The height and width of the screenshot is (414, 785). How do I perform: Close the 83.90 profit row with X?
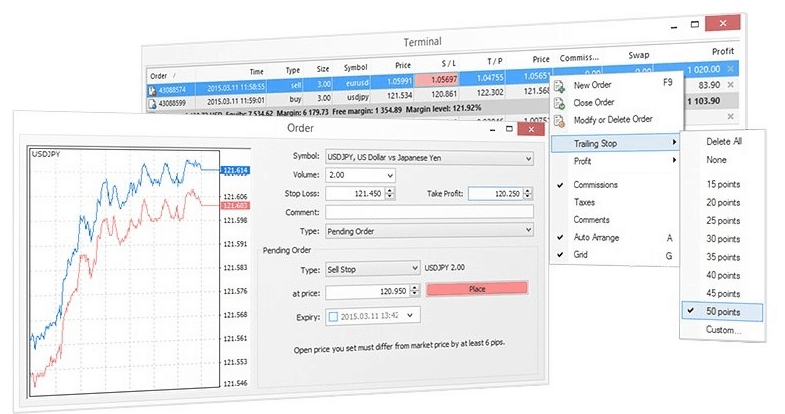tap(731, 85)
